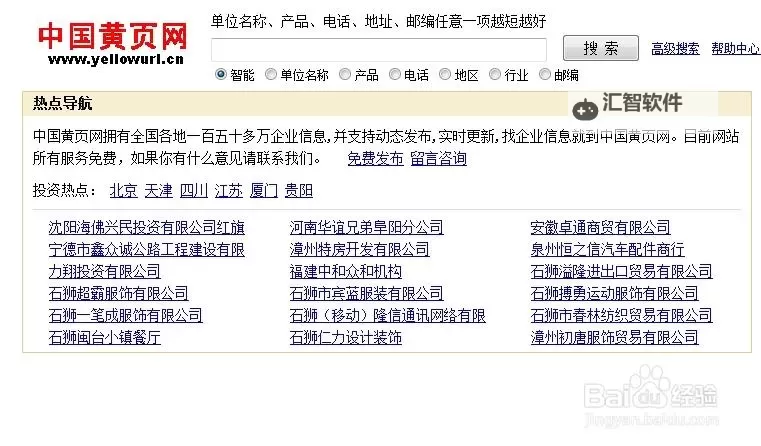The width and height of the screenshot is (761, 446).
Task: Open the 高级搜索 advanced search link
Action: point(675,49)
